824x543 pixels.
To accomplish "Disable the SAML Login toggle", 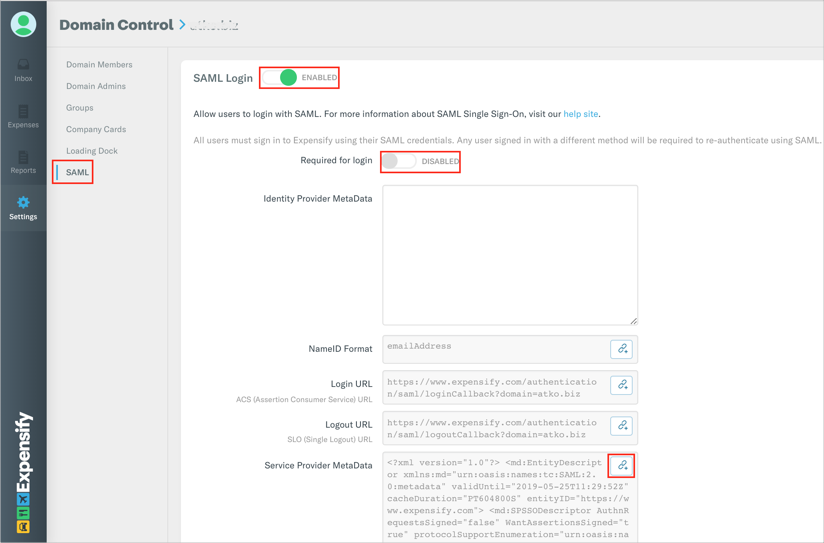I will (x=281, y=77).
